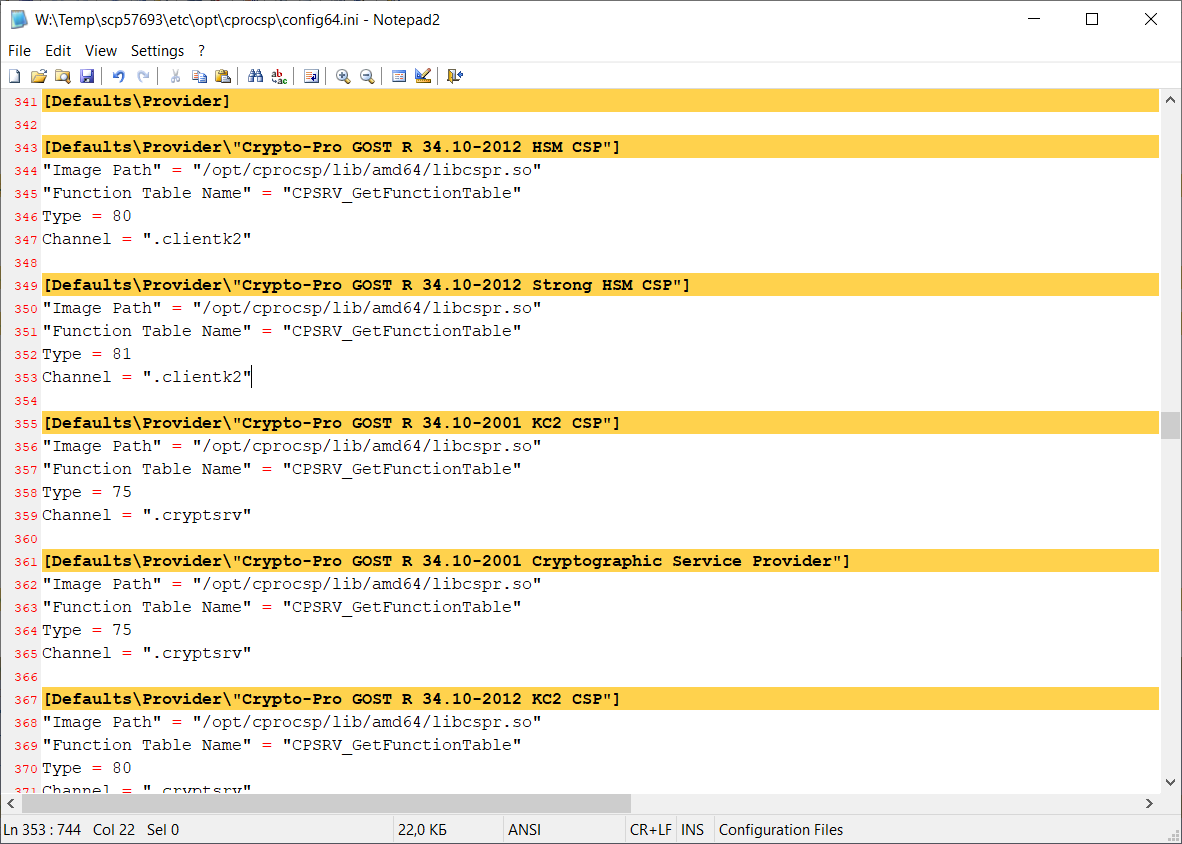Open Go To dialog via the Ln 353 indicator
The image size is (1182, 844).
(x=40, y=829)
